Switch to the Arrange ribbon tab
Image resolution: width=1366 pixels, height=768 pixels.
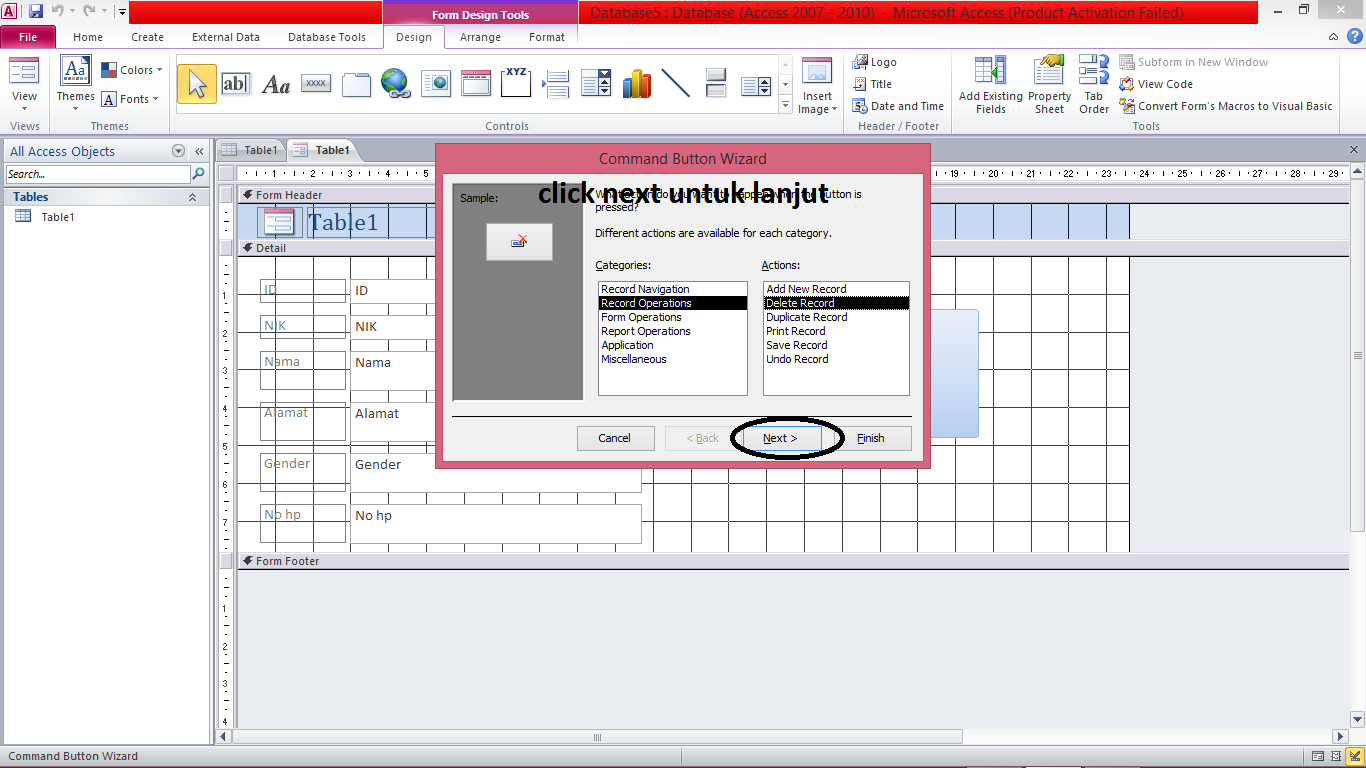tap(480, 37)
